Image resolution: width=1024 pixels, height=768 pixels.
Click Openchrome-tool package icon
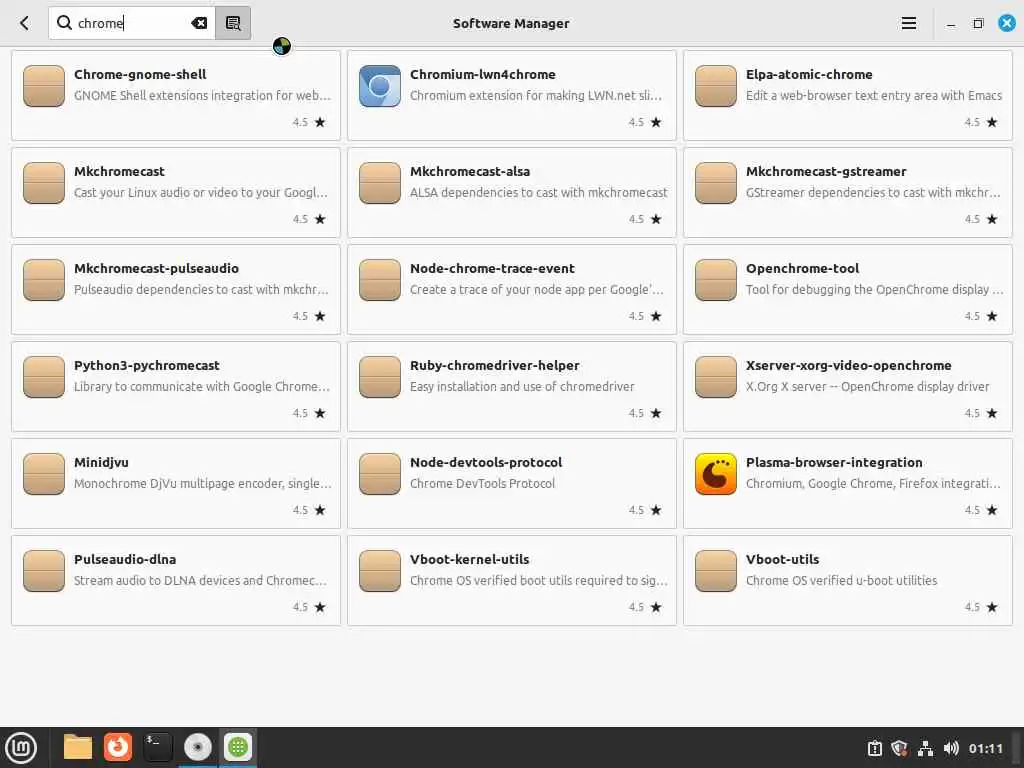[x=716, y=280]
